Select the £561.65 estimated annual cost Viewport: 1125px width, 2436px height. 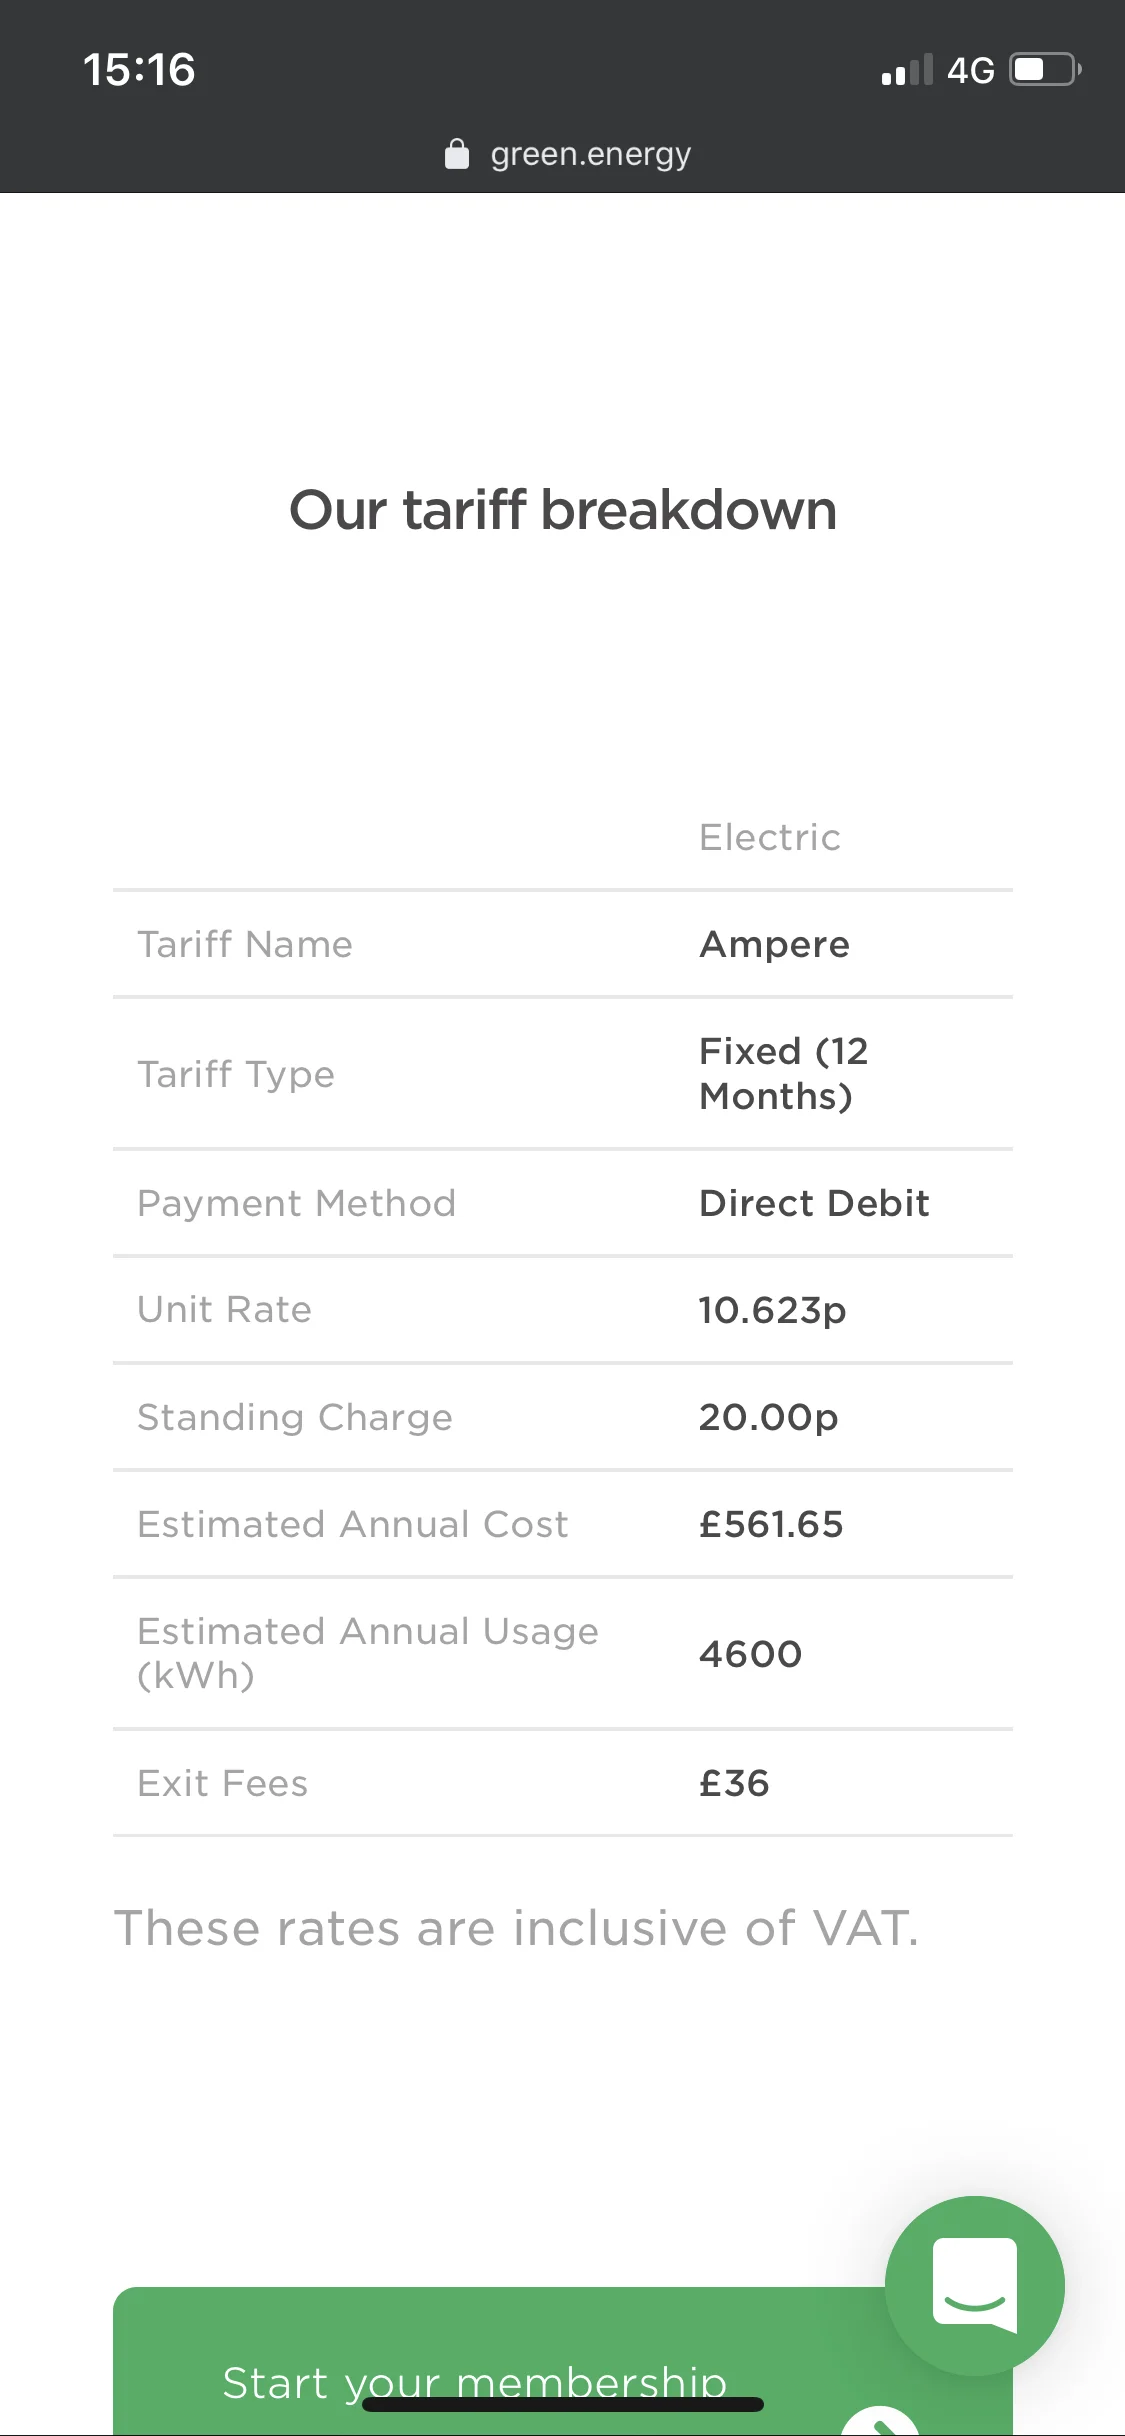pyautogui.click(x=771, y=1524)
